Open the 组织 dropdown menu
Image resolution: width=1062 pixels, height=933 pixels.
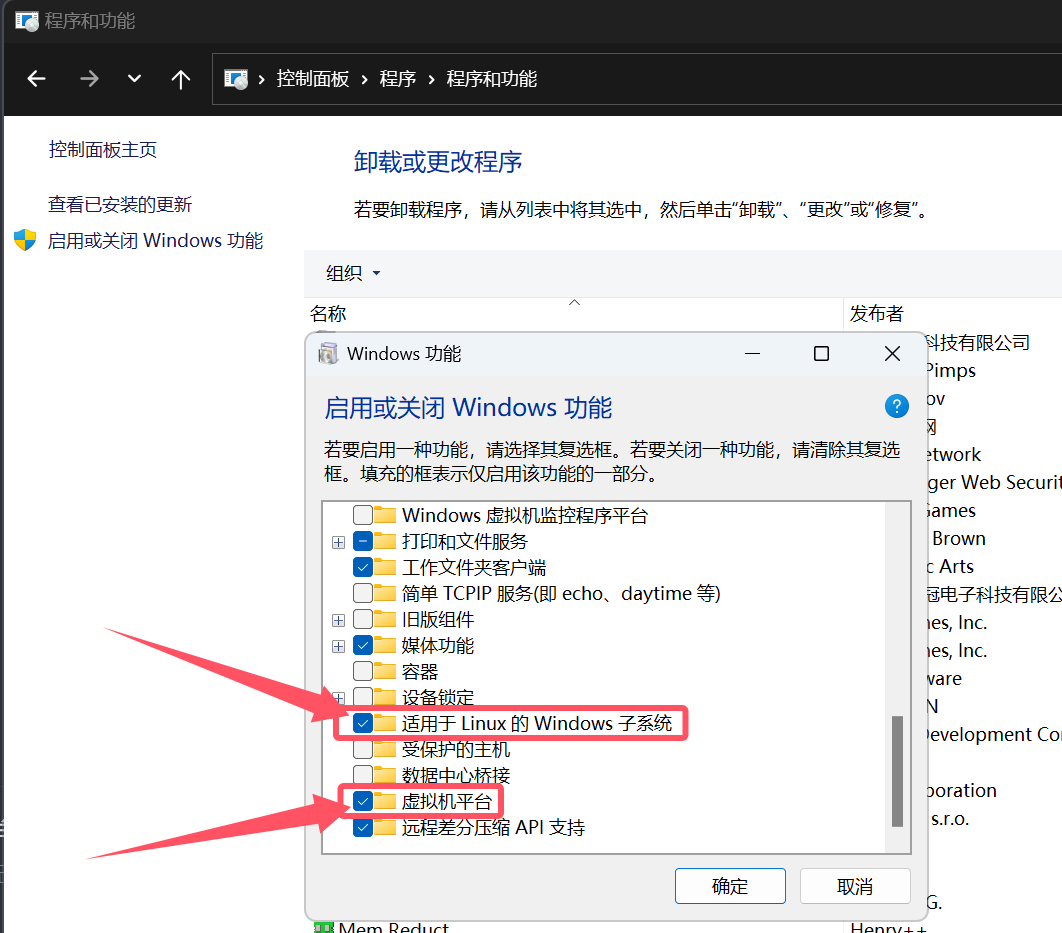point(353,273)
